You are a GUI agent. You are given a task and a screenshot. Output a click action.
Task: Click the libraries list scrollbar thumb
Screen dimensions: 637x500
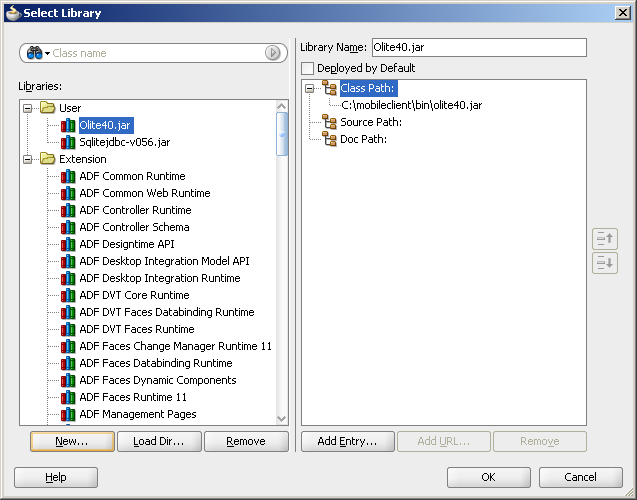coord(282,134)
